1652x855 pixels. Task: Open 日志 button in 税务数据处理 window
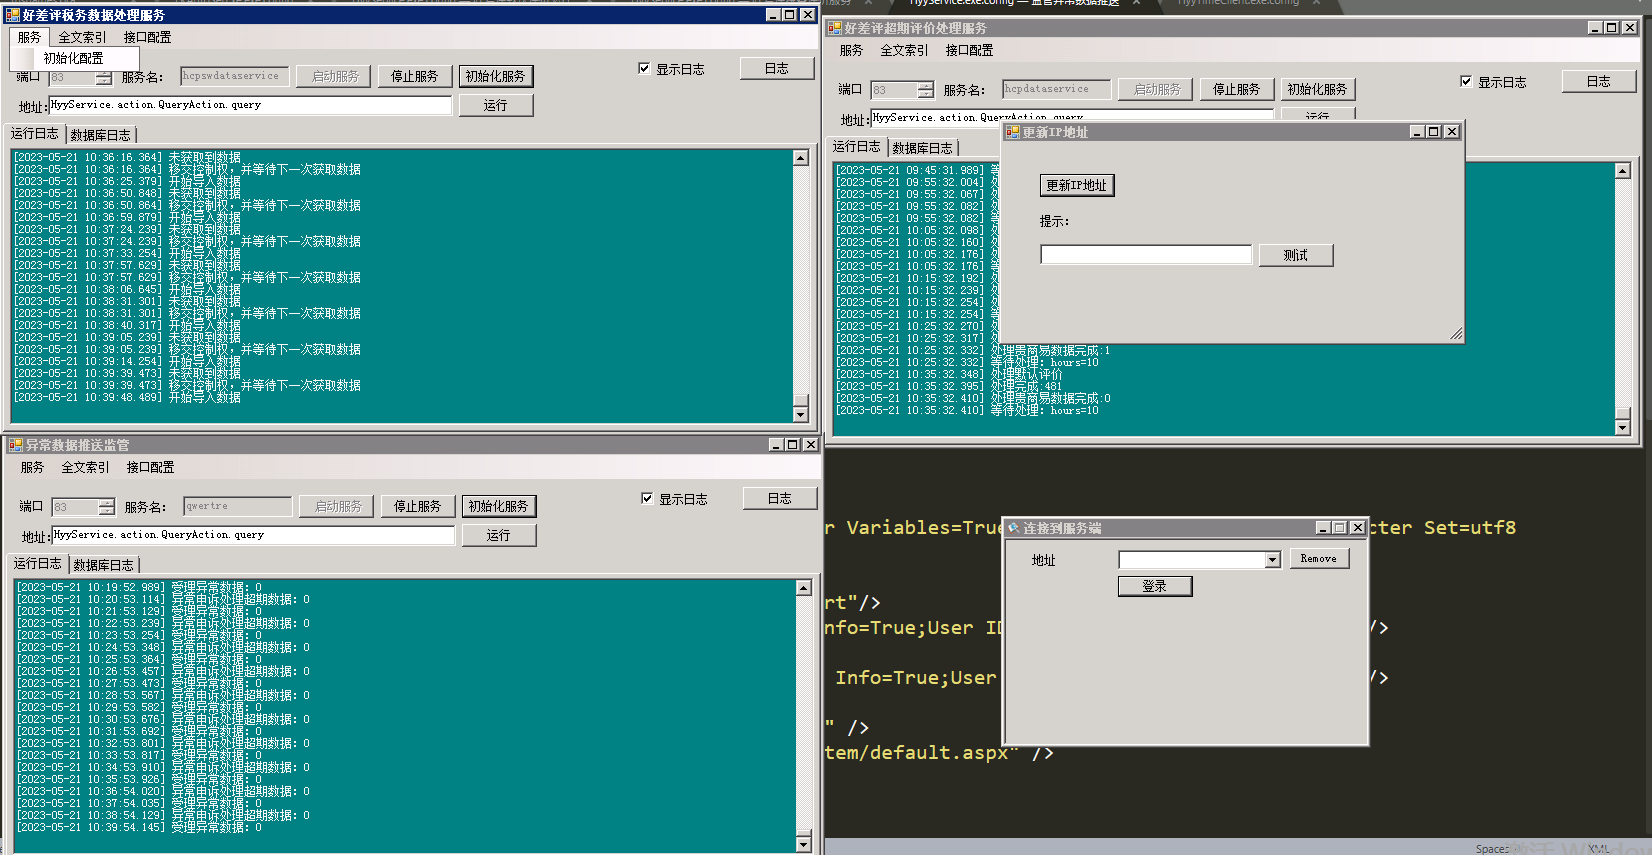pyautogui.click(x=777, y=68)
